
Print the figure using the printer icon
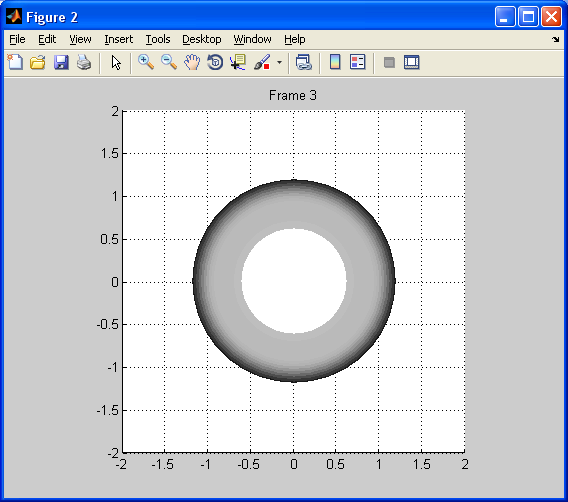click(84, 62)
